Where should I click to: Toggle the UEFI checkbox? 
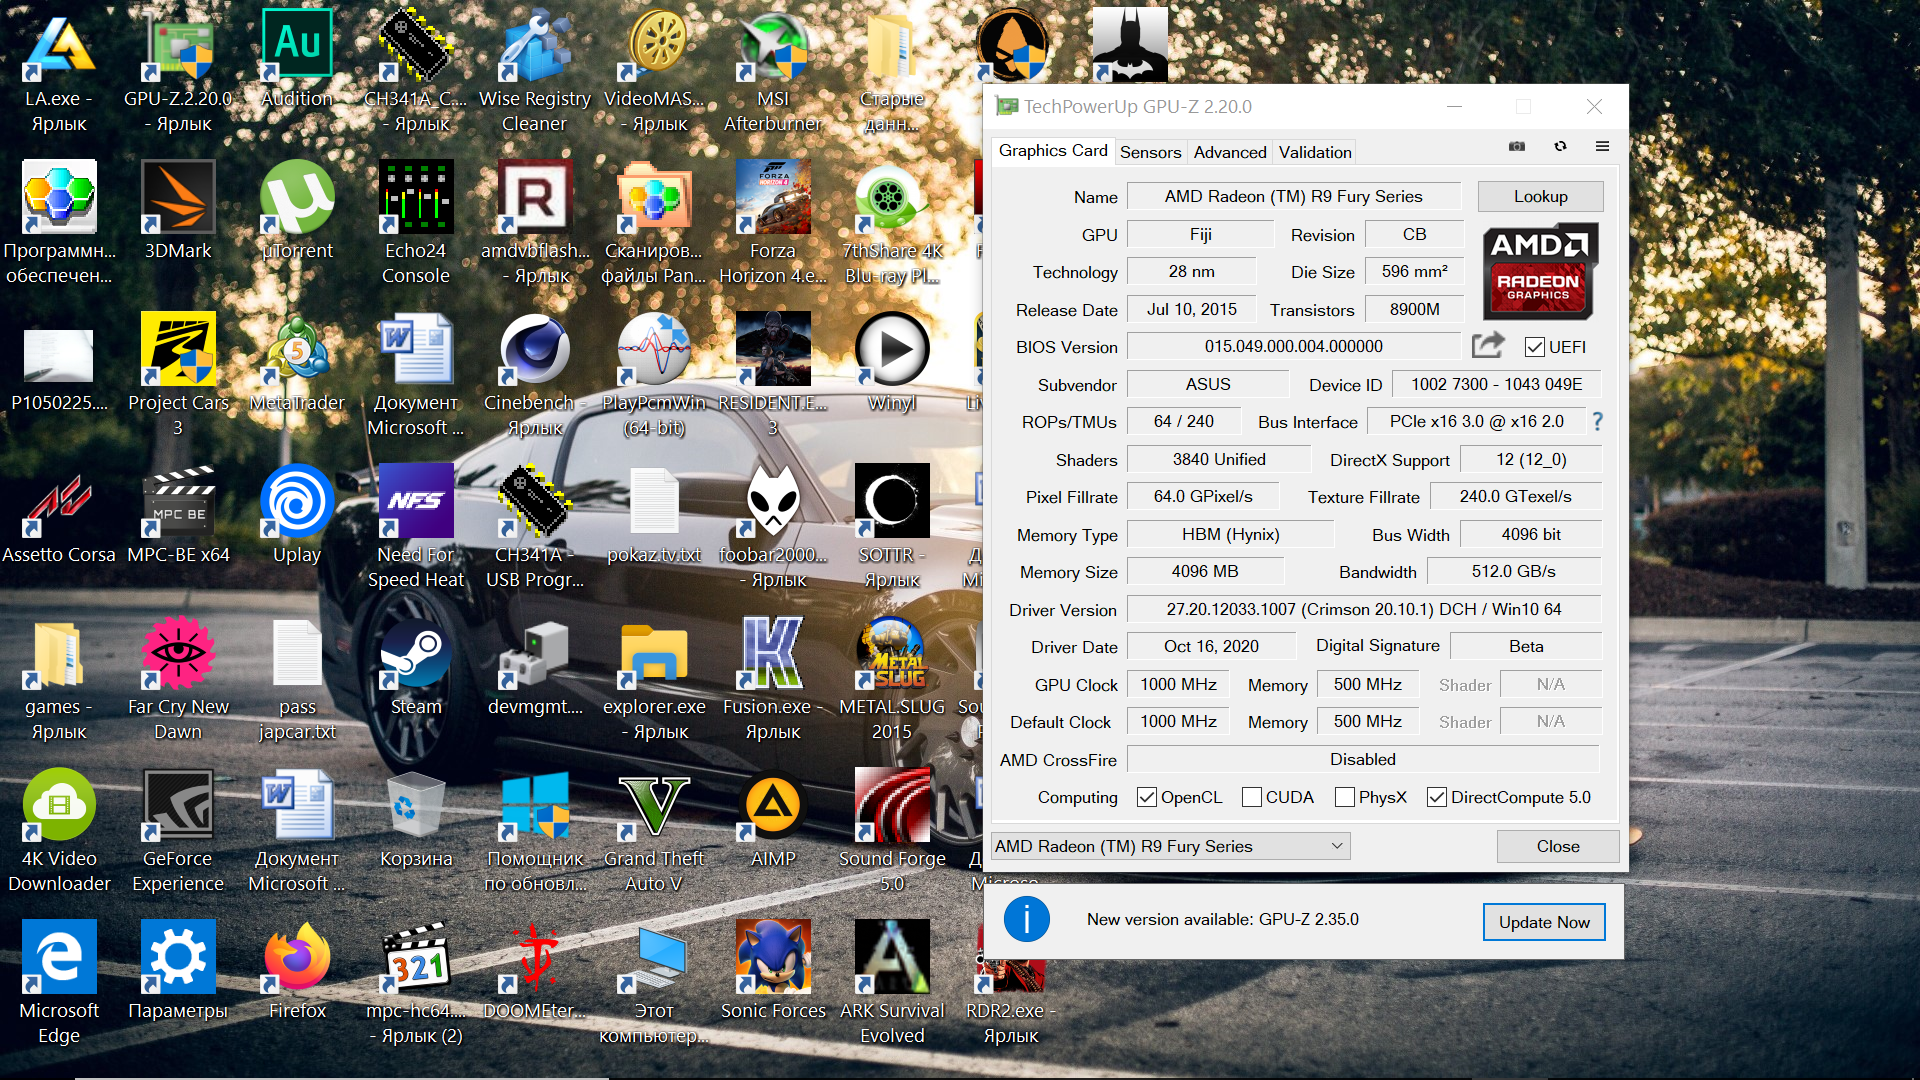tap(1534, 347)
